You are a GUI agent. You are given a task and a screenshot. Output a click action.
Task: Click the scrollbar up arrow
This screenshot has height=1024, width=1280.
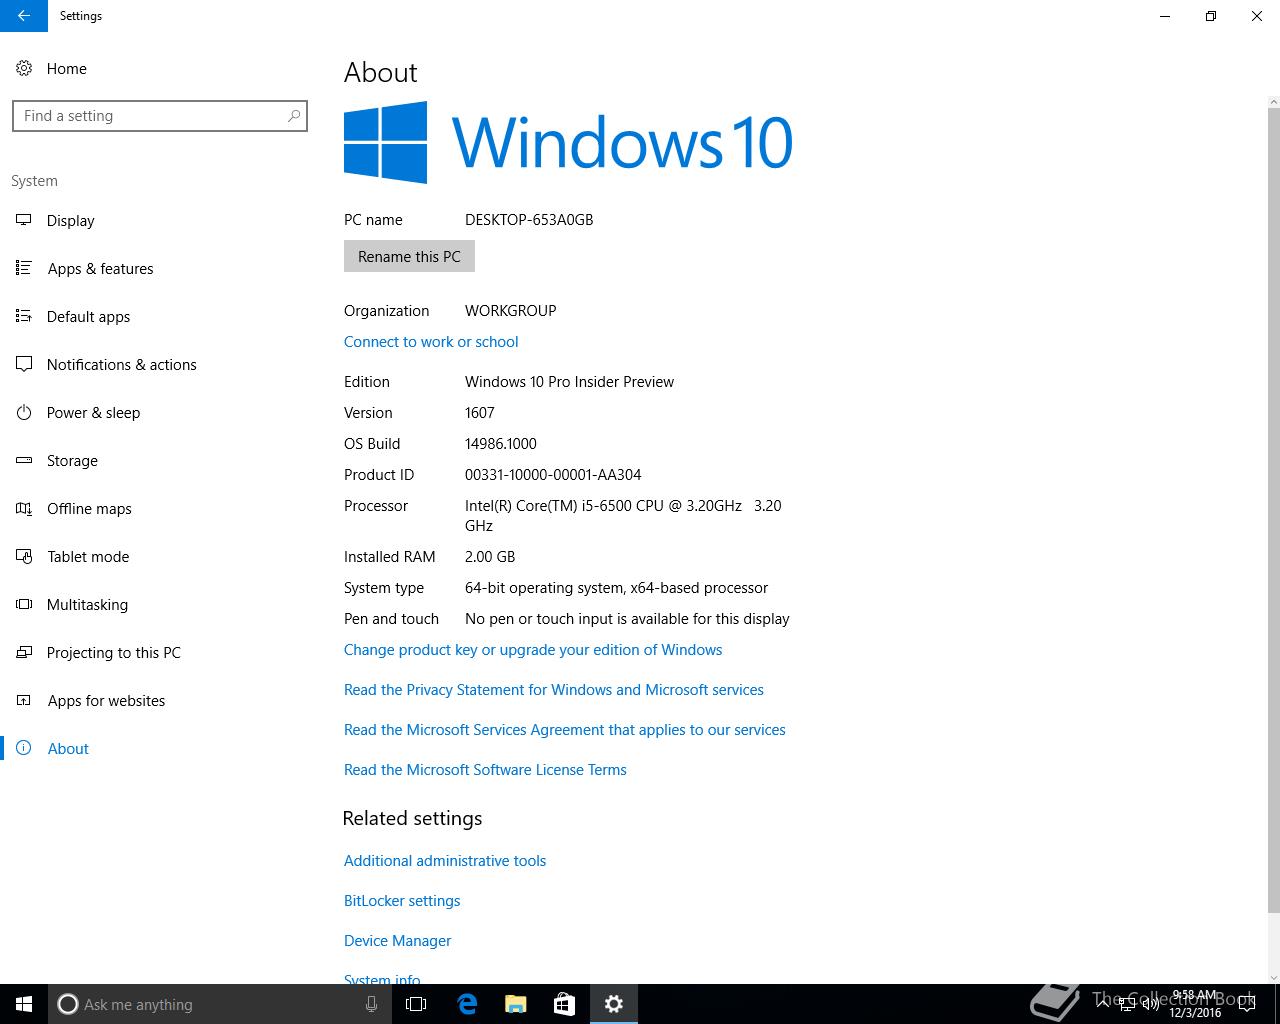pos(1273,102)
